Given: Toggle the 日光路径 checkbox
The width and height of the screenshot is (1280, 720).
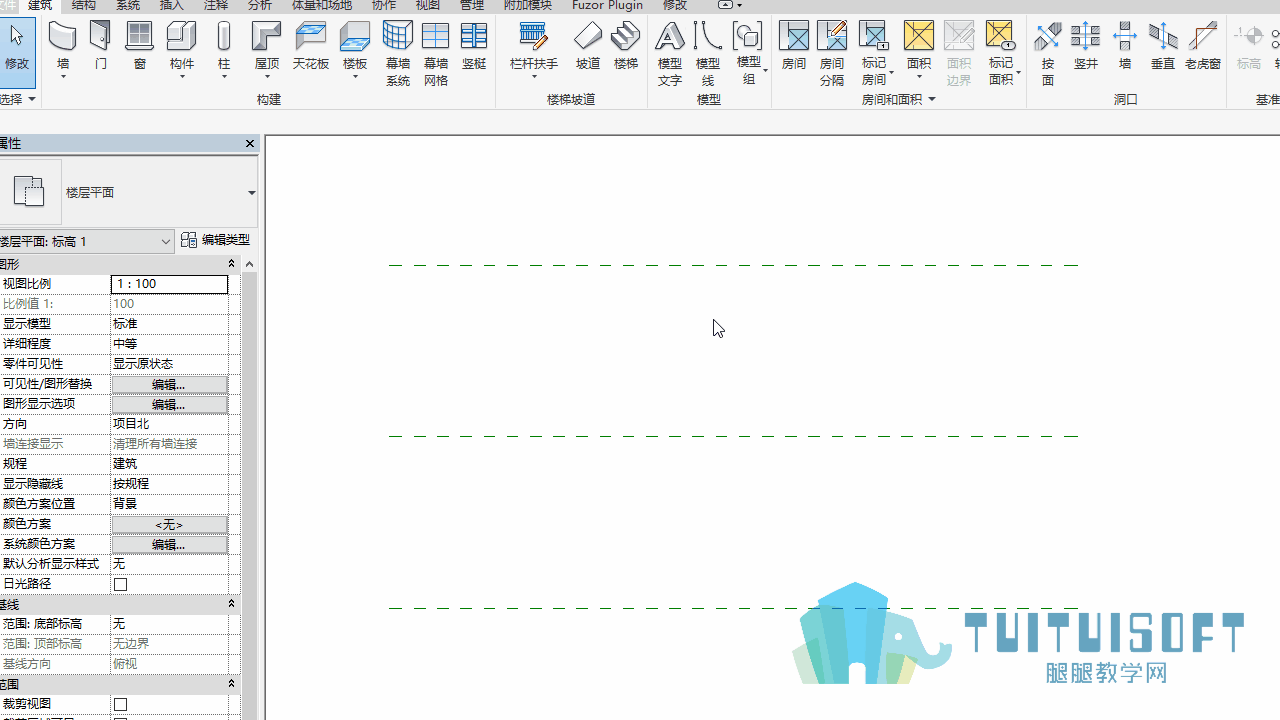Looking at the screenshot, I should click(x=120, y=584).
